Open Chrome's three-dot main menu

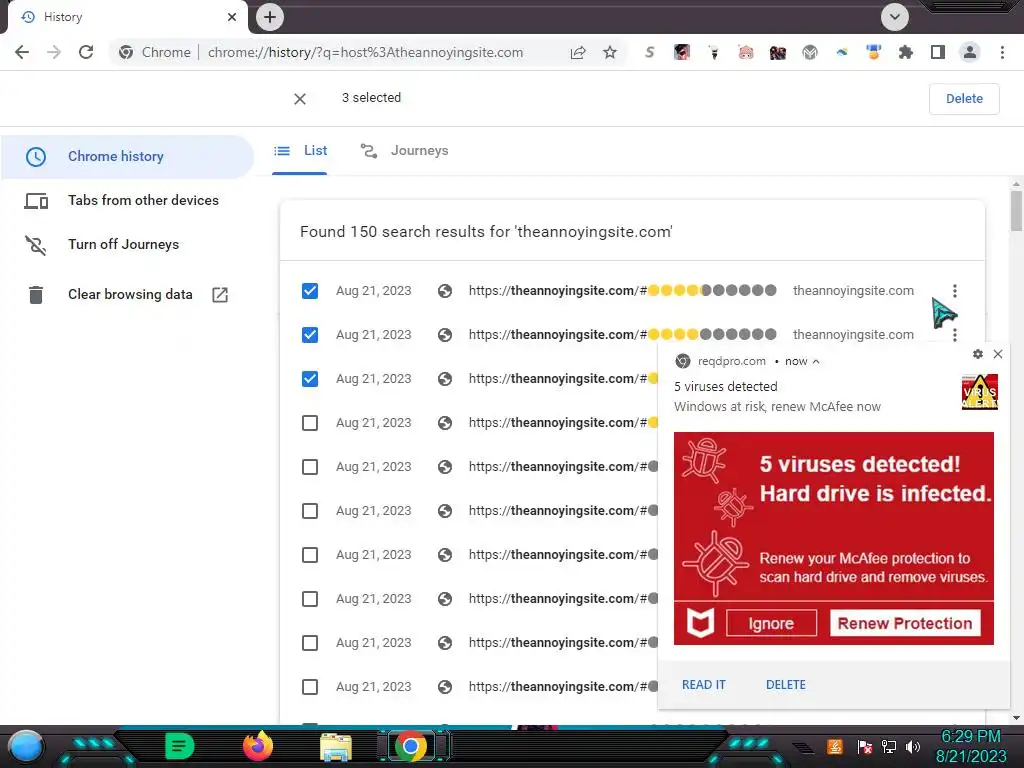click(x=1002, y=52)
